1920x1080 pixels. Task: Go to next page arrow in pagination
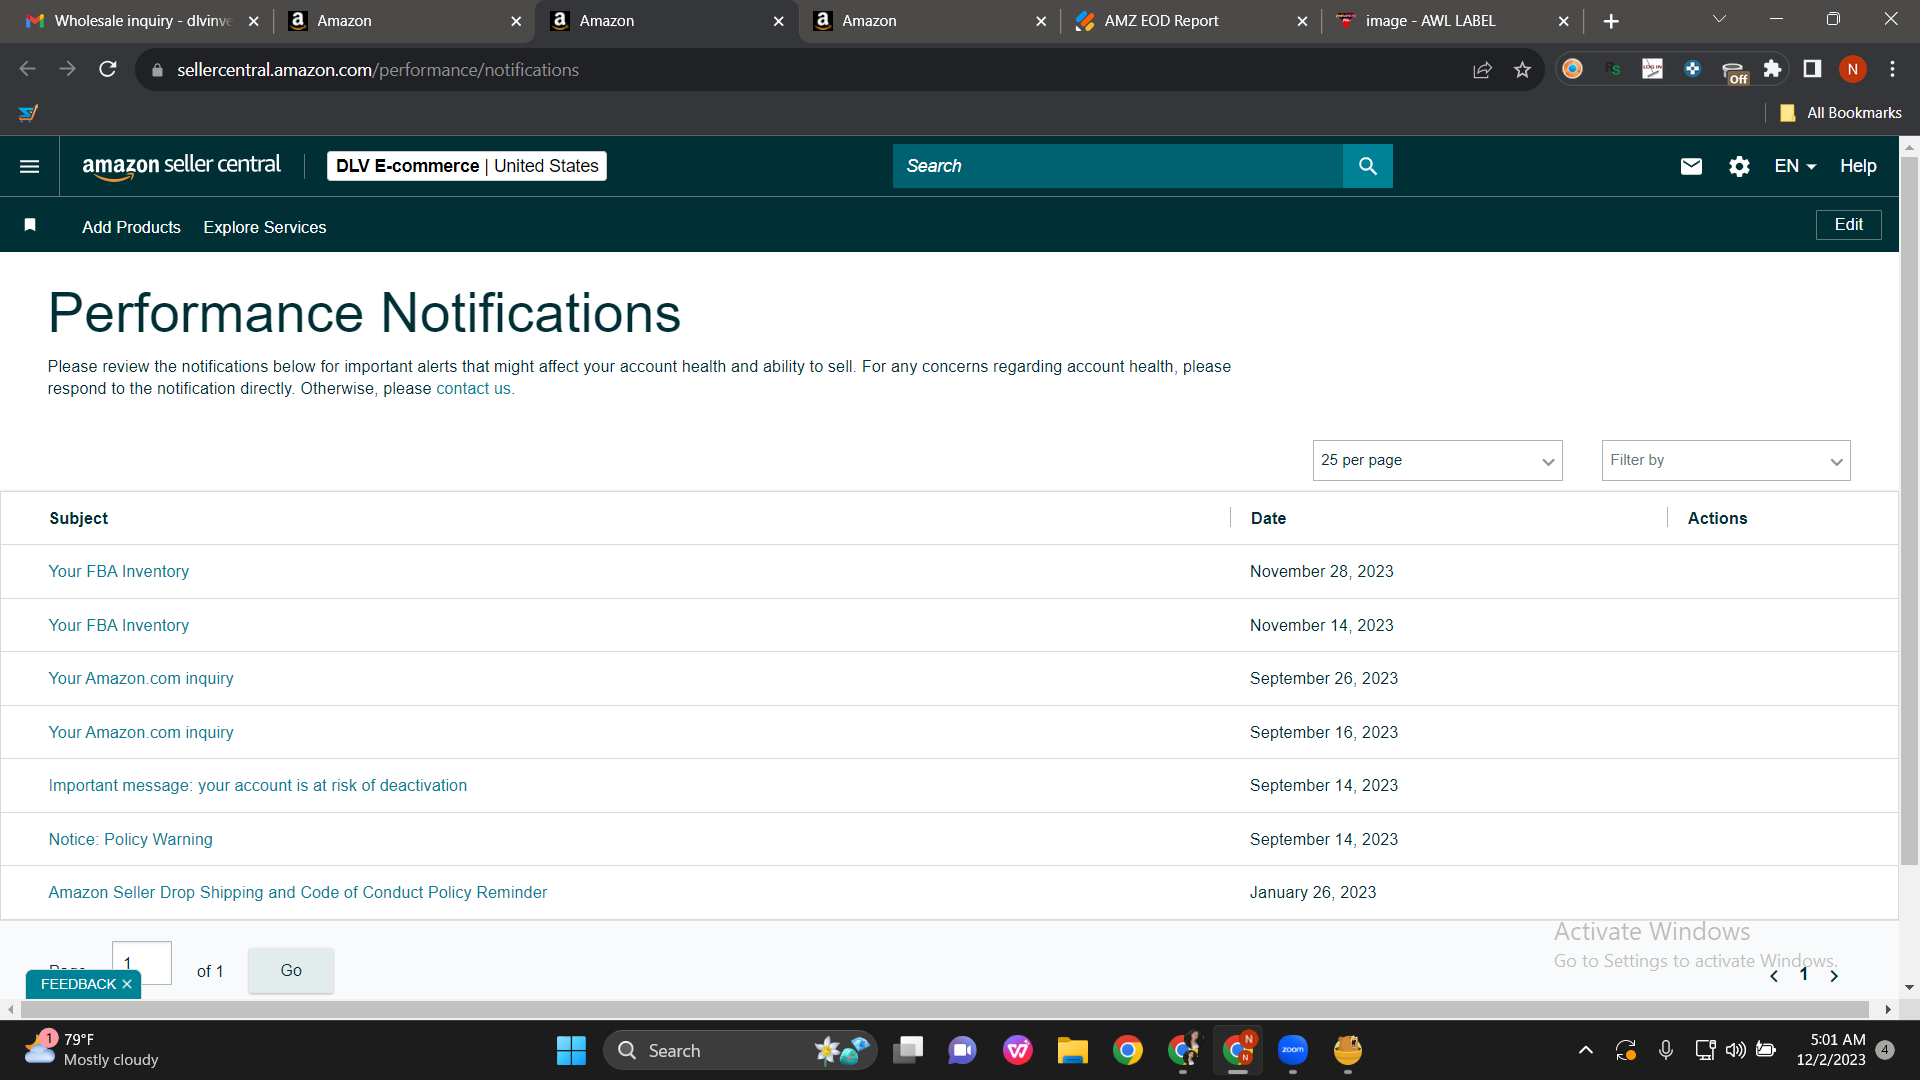(x=1834, y=976)
